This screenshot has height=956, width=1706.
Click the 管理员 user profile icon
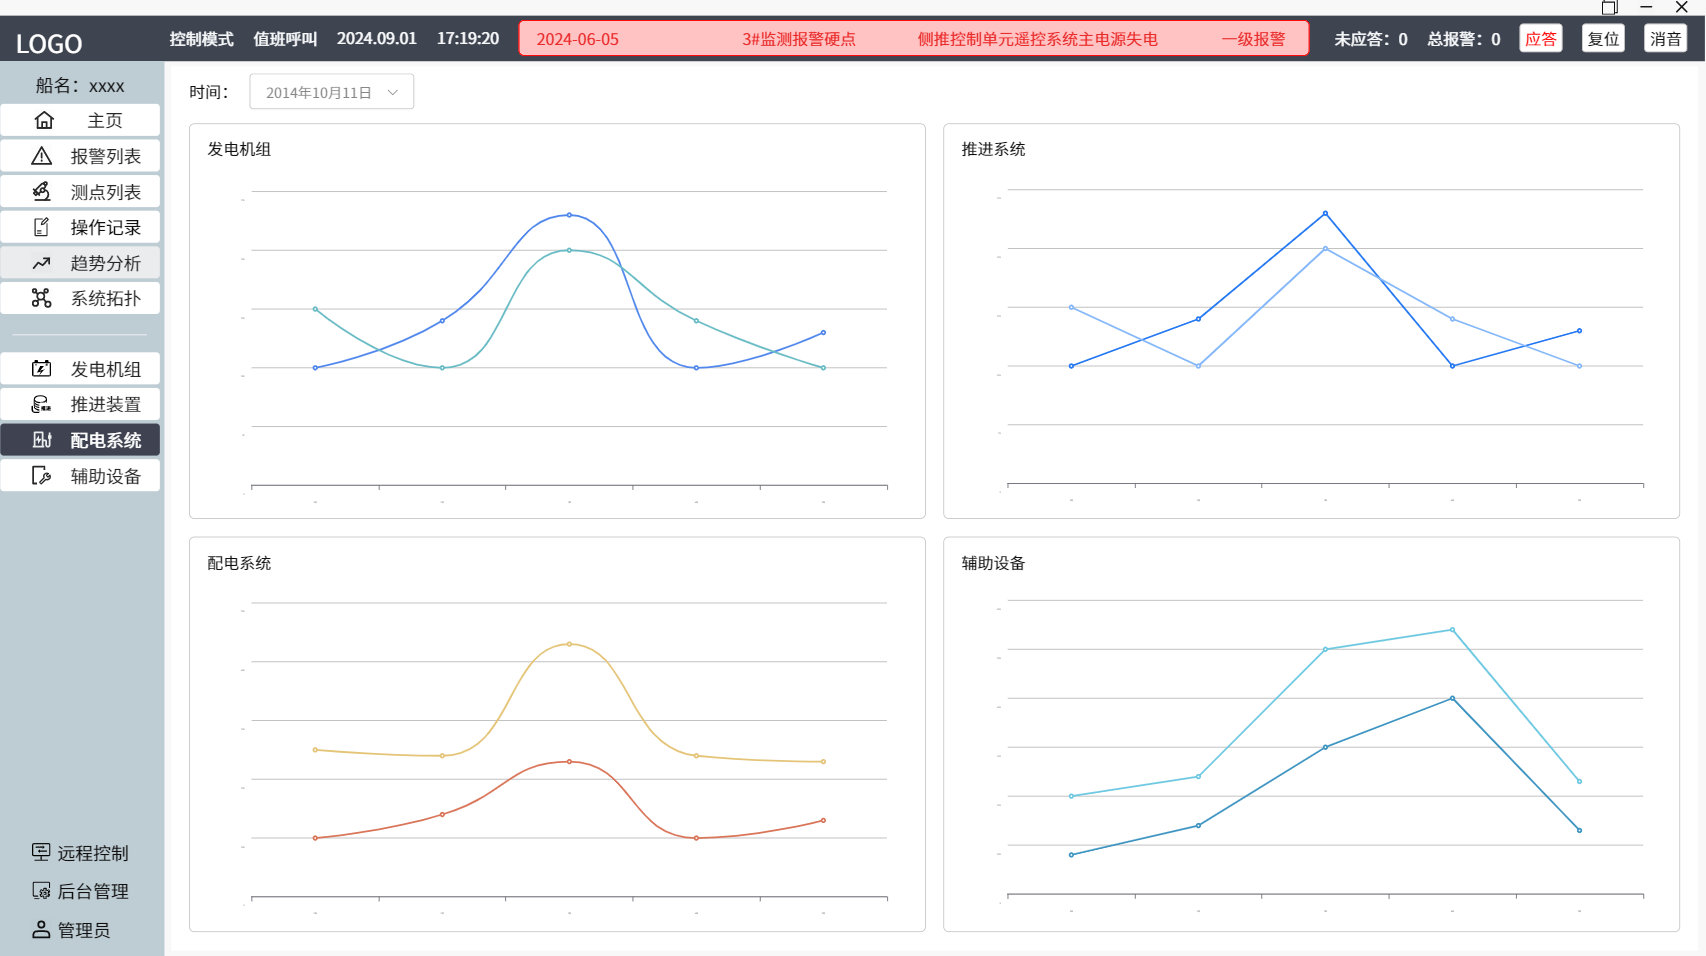[x=41, y=930]
